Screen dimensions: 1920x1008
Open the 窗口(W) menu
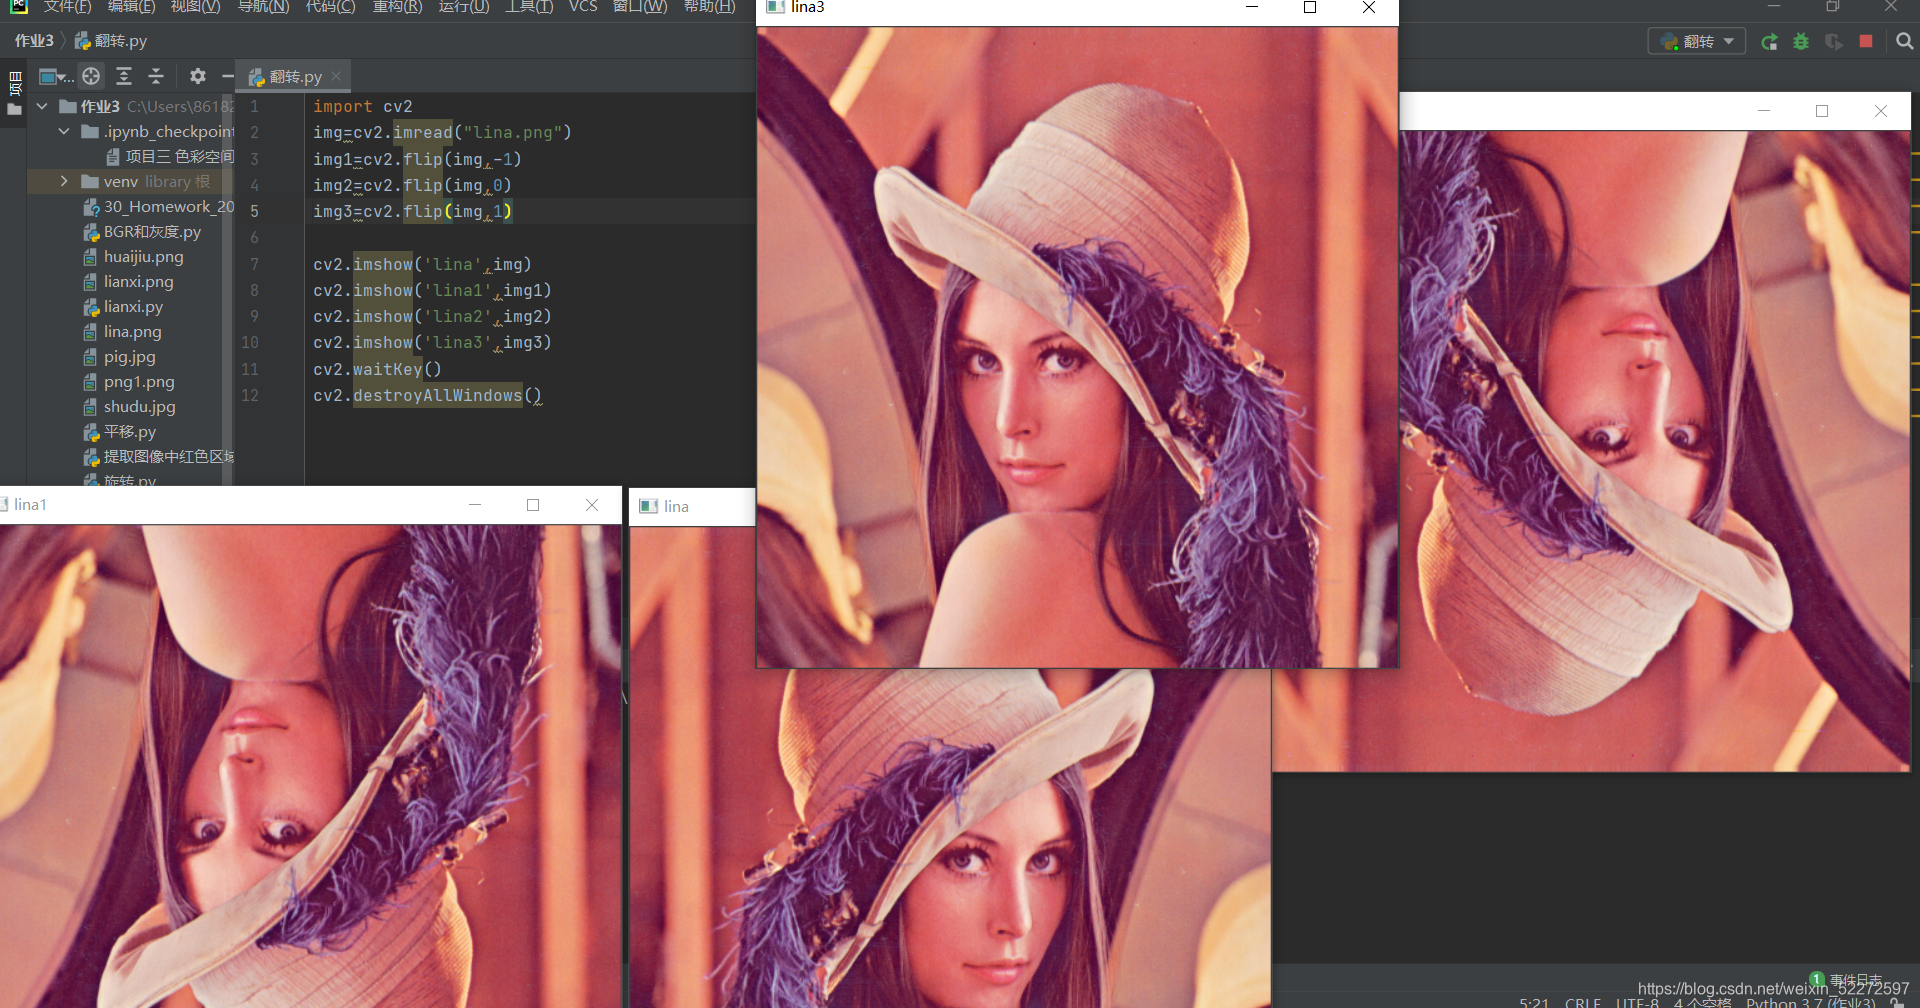(x=640, y=6)
